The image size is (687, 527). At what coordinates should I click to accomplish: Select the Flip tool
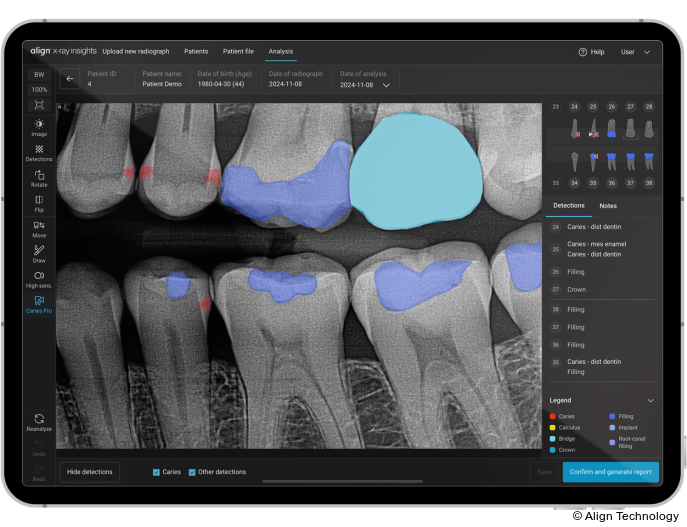point(39,204)
